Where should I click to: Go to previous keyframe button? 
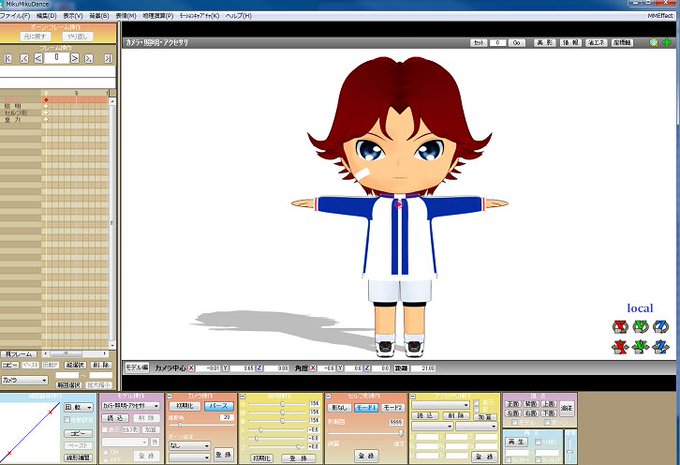pos(24,58)
